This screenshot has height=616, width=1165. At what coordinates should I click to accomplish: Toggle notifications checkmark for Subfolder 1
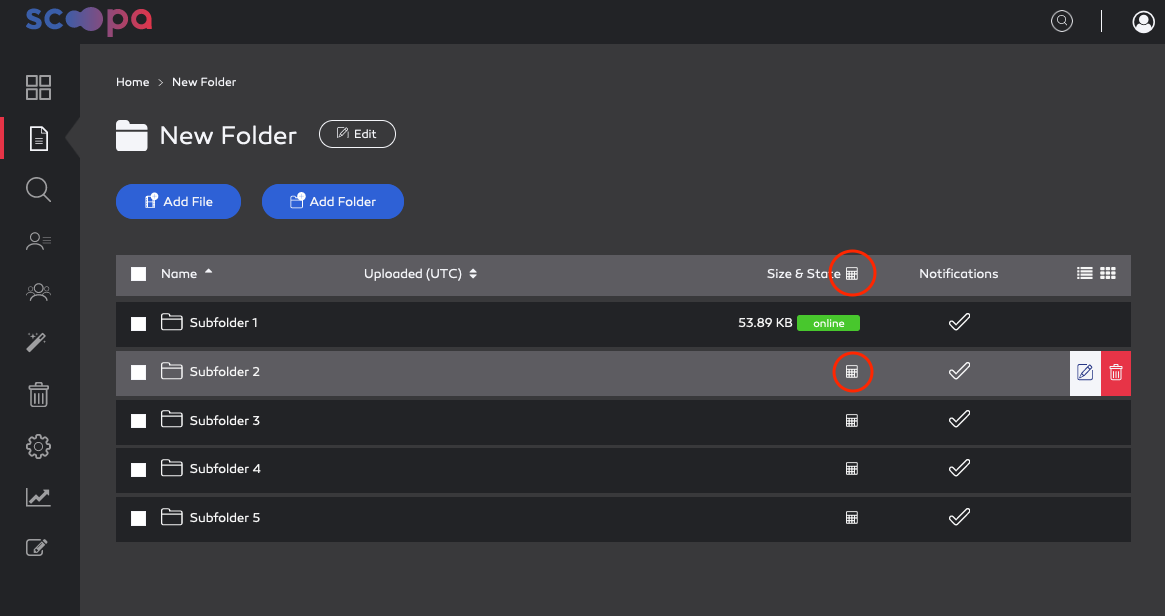point(959,322)
